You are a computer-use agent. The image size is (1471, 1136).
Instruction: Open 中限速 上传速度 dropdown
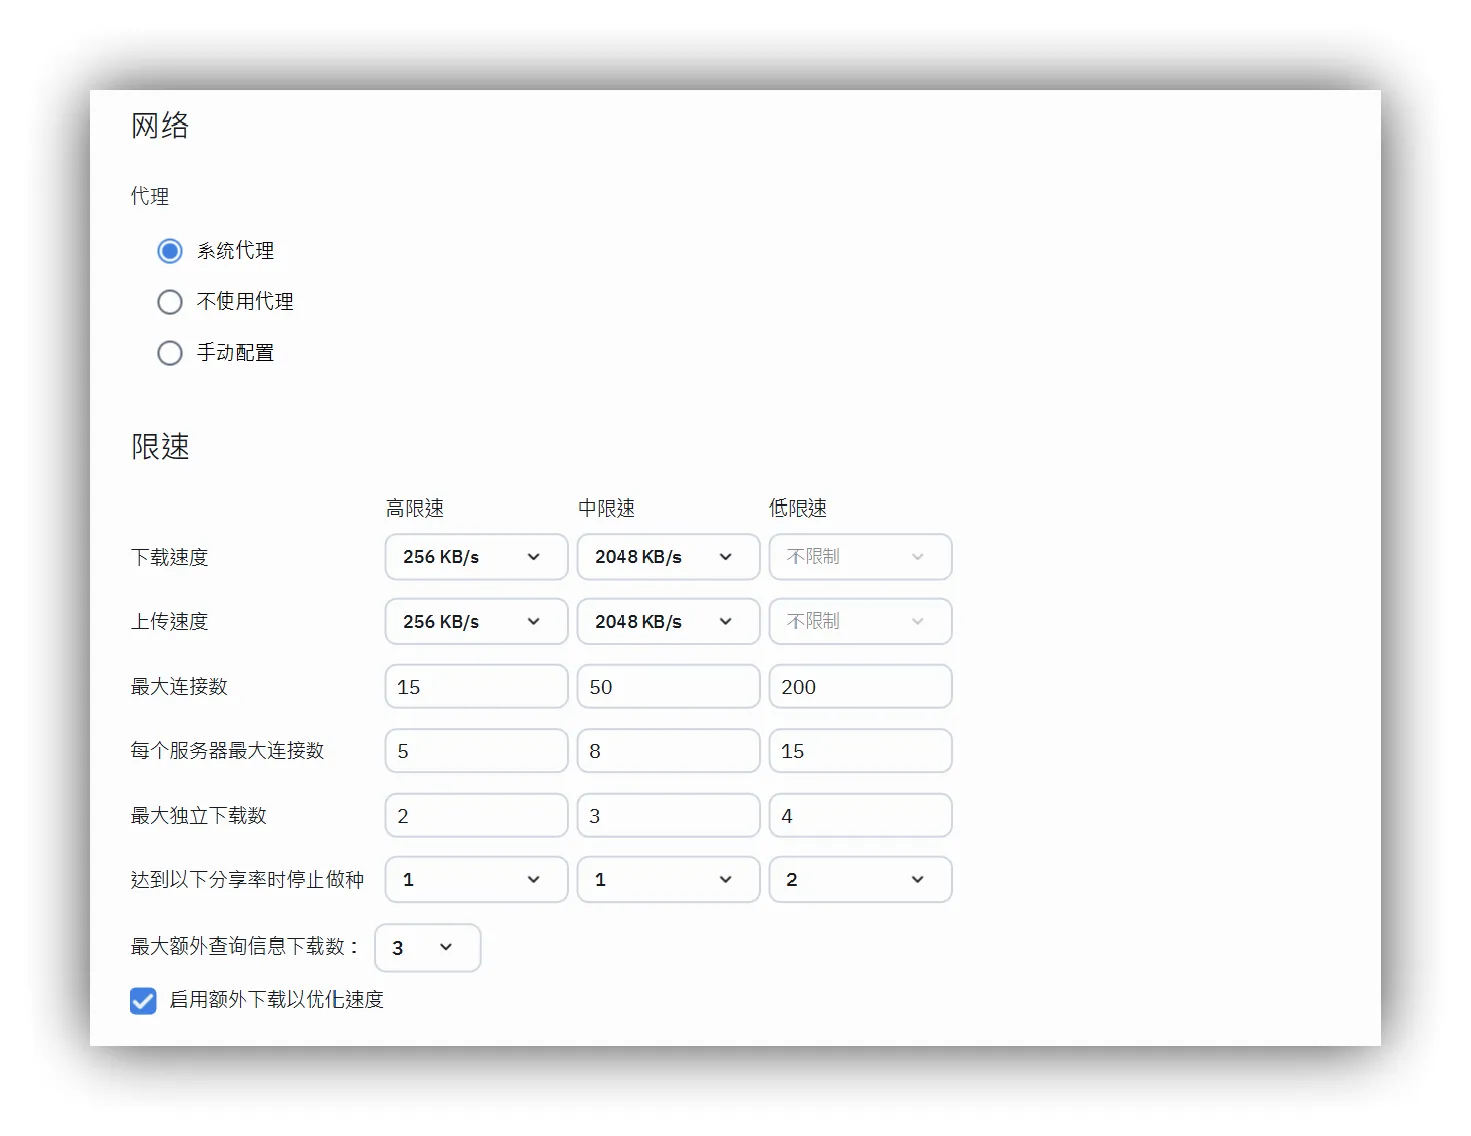pos(668,622)
